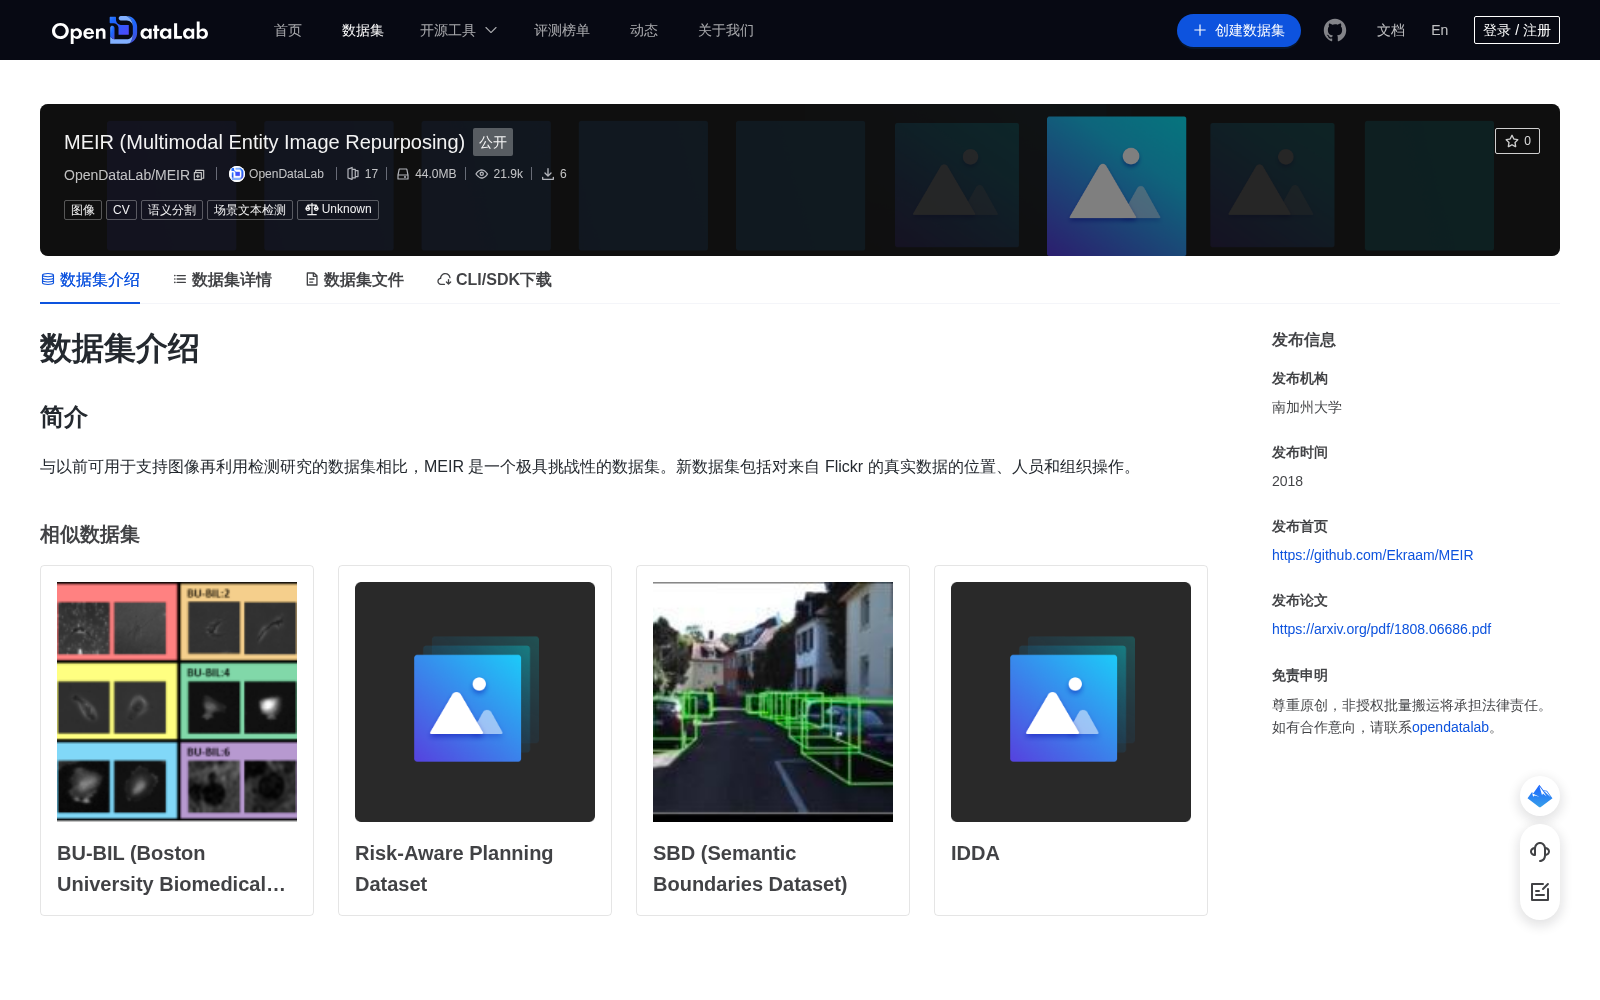Open the IDDA dataset thumbnail
1600x1000 pixels.
click(x=1071, y=702)
